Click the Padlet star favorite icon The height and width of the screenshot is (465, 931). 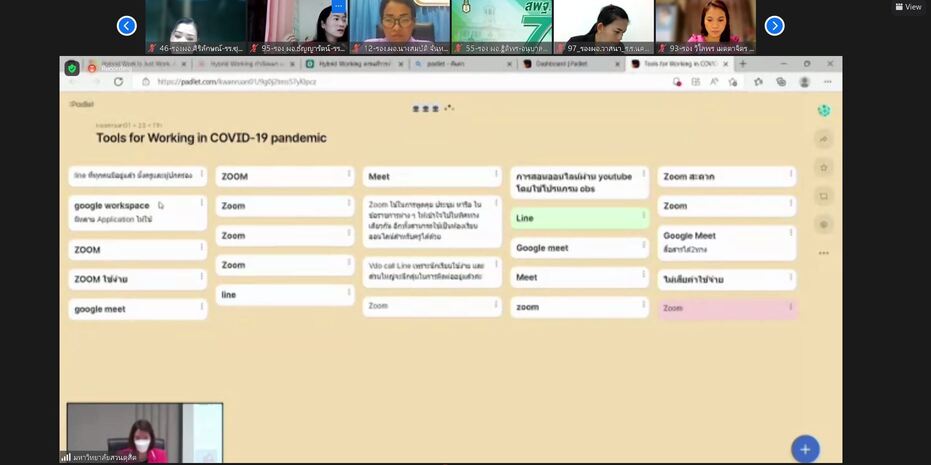click(824, 167)
